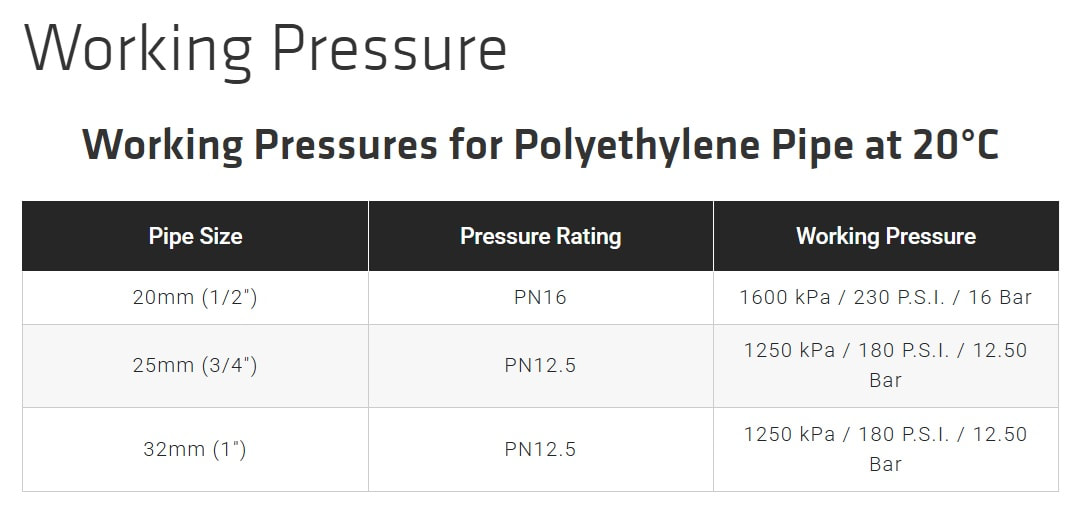Click "20°C" in the table heading
The height and width of the screenshot is (520, 1074).
coord(954,146)
